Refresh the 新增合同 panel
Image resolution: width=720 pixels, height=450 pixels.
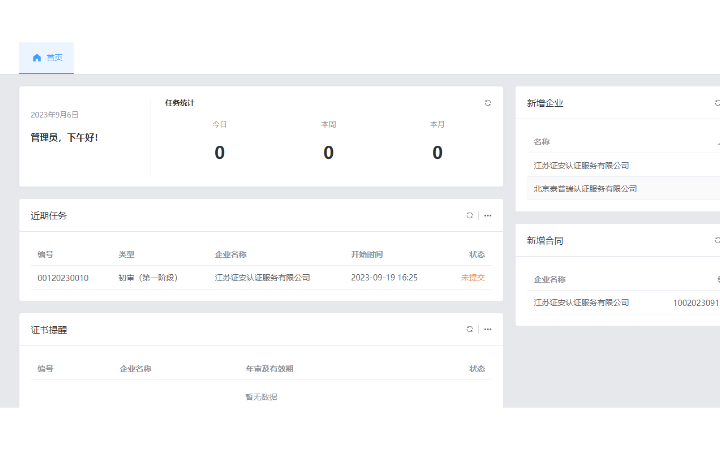[x=717, y=240]
